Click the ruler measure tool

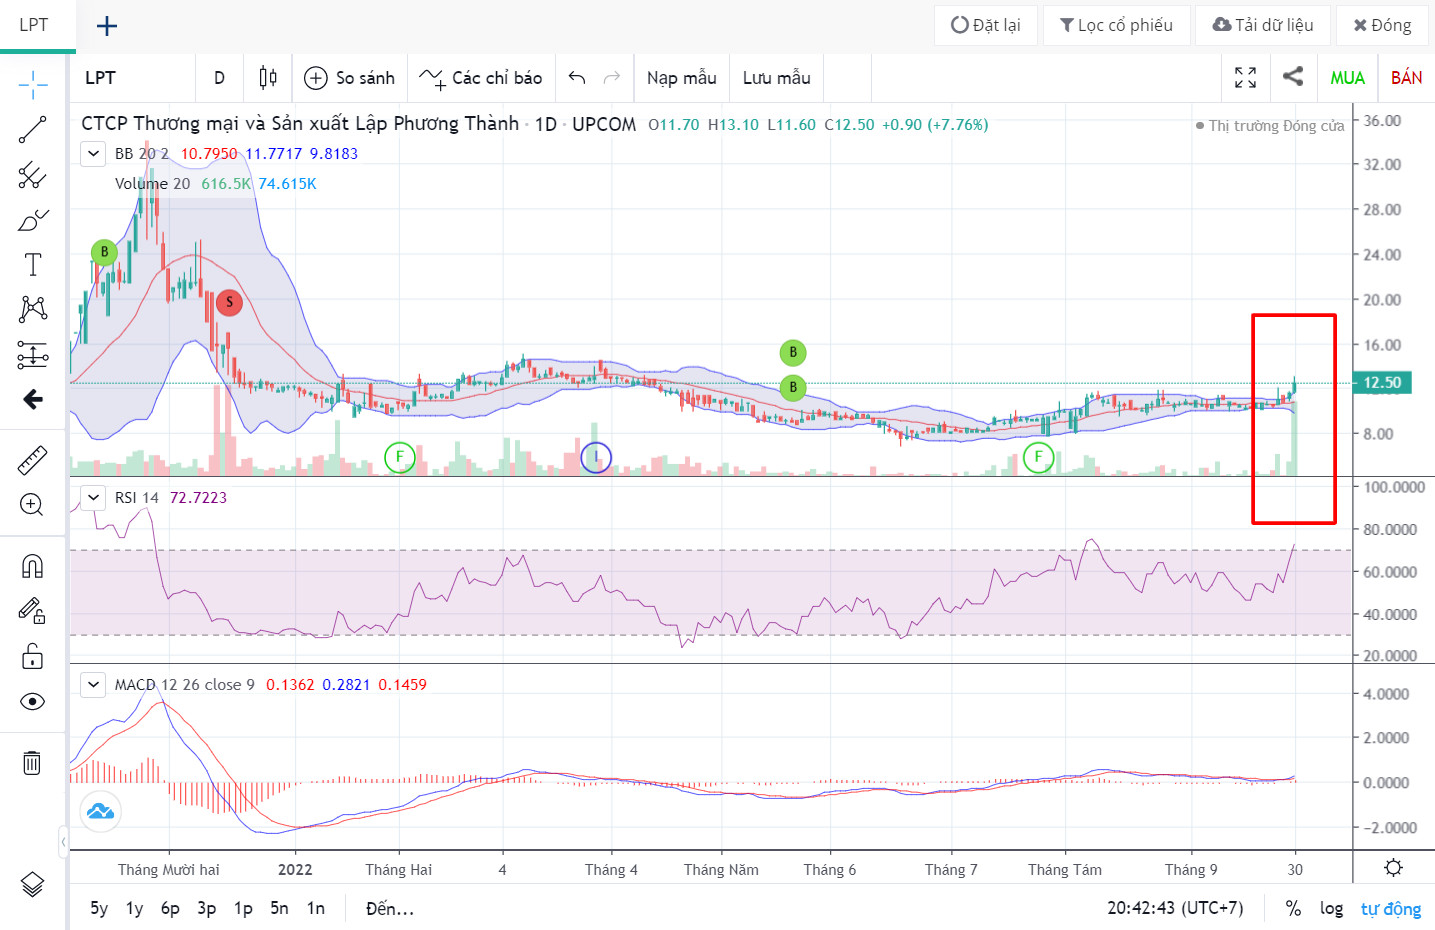[x=32, y=460]
